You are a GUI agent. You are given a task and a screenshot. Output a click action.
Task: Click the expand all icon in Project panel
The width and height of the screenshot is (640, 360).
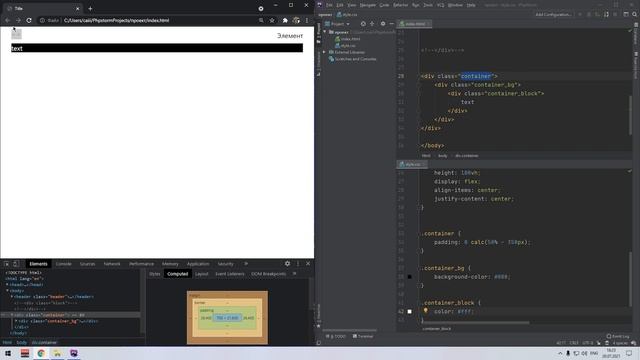click(372, 24)
